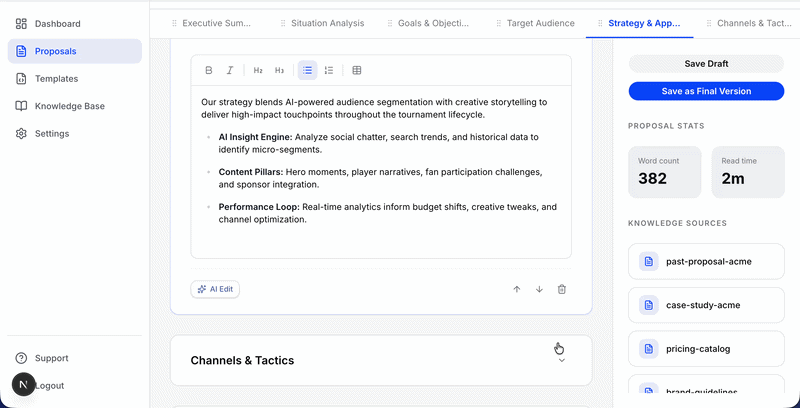The image size is (800, 408).
Task: Click the Proposals document icon
Action: coord(21,51)
